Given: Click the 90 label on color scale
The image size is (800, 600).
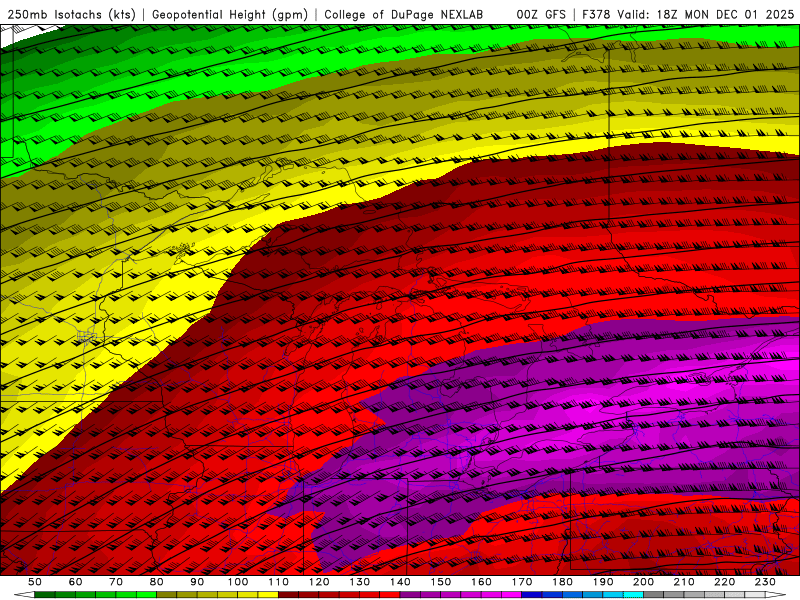Looking at the screenshot, I should 197,582.
